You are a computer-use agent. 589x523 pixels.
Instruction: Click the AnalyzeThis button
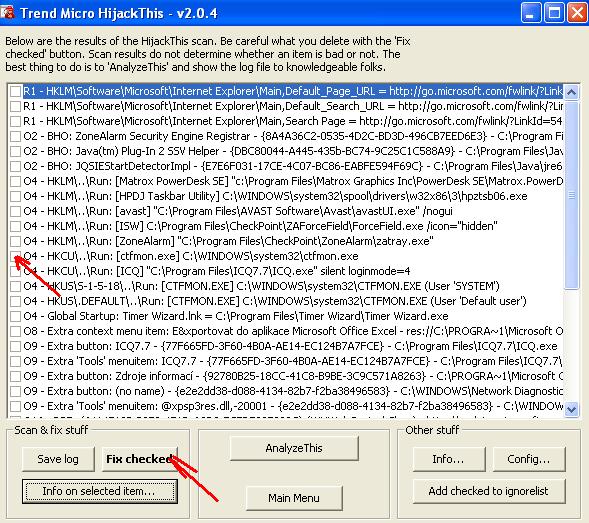(x=294, y=448)
